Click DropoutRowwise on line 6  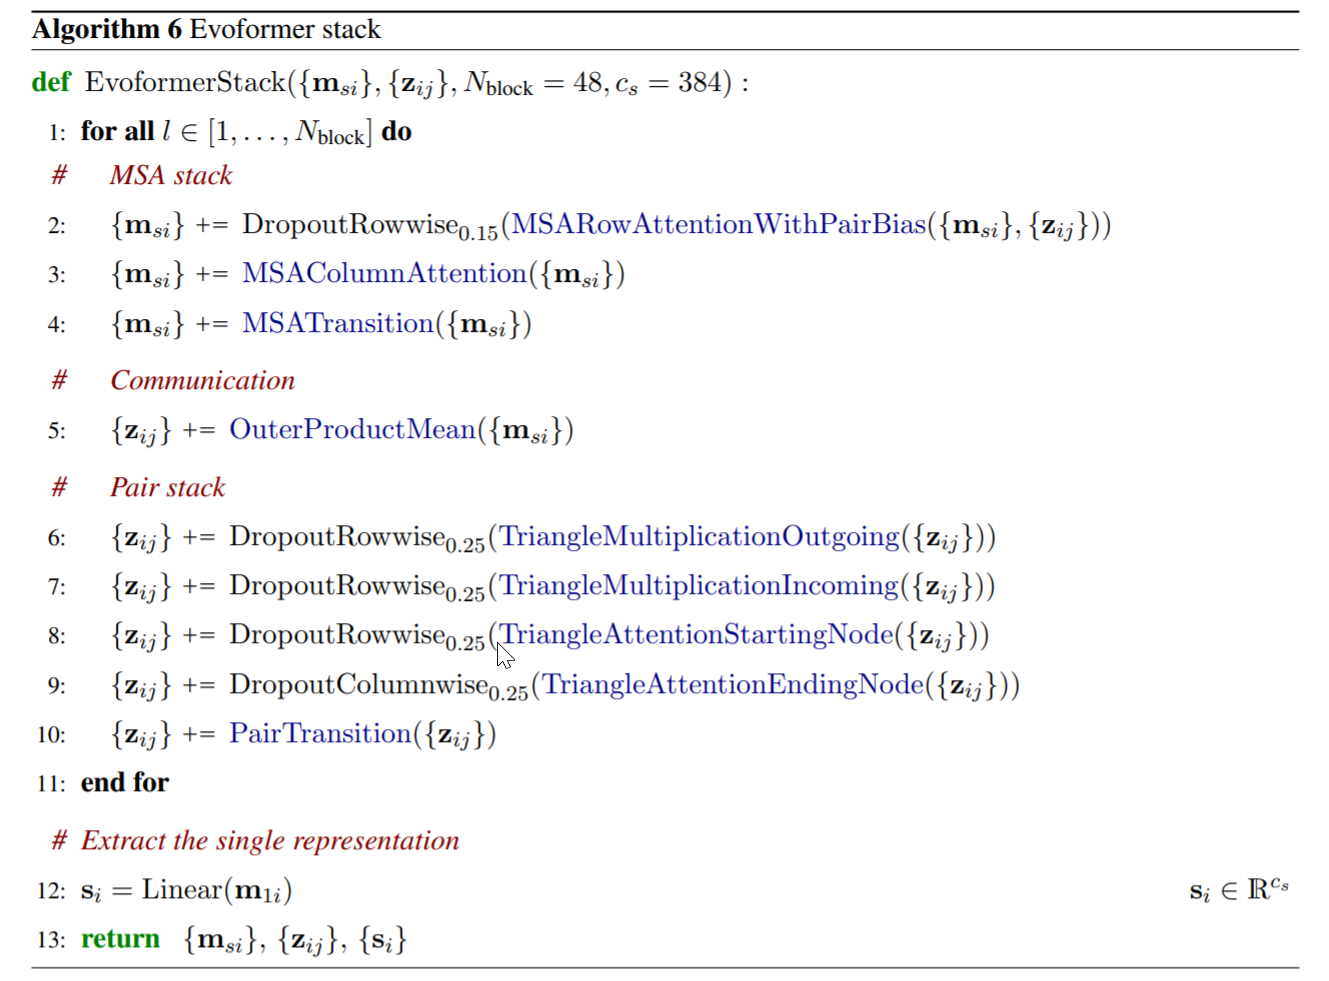[x=337, y=536]
